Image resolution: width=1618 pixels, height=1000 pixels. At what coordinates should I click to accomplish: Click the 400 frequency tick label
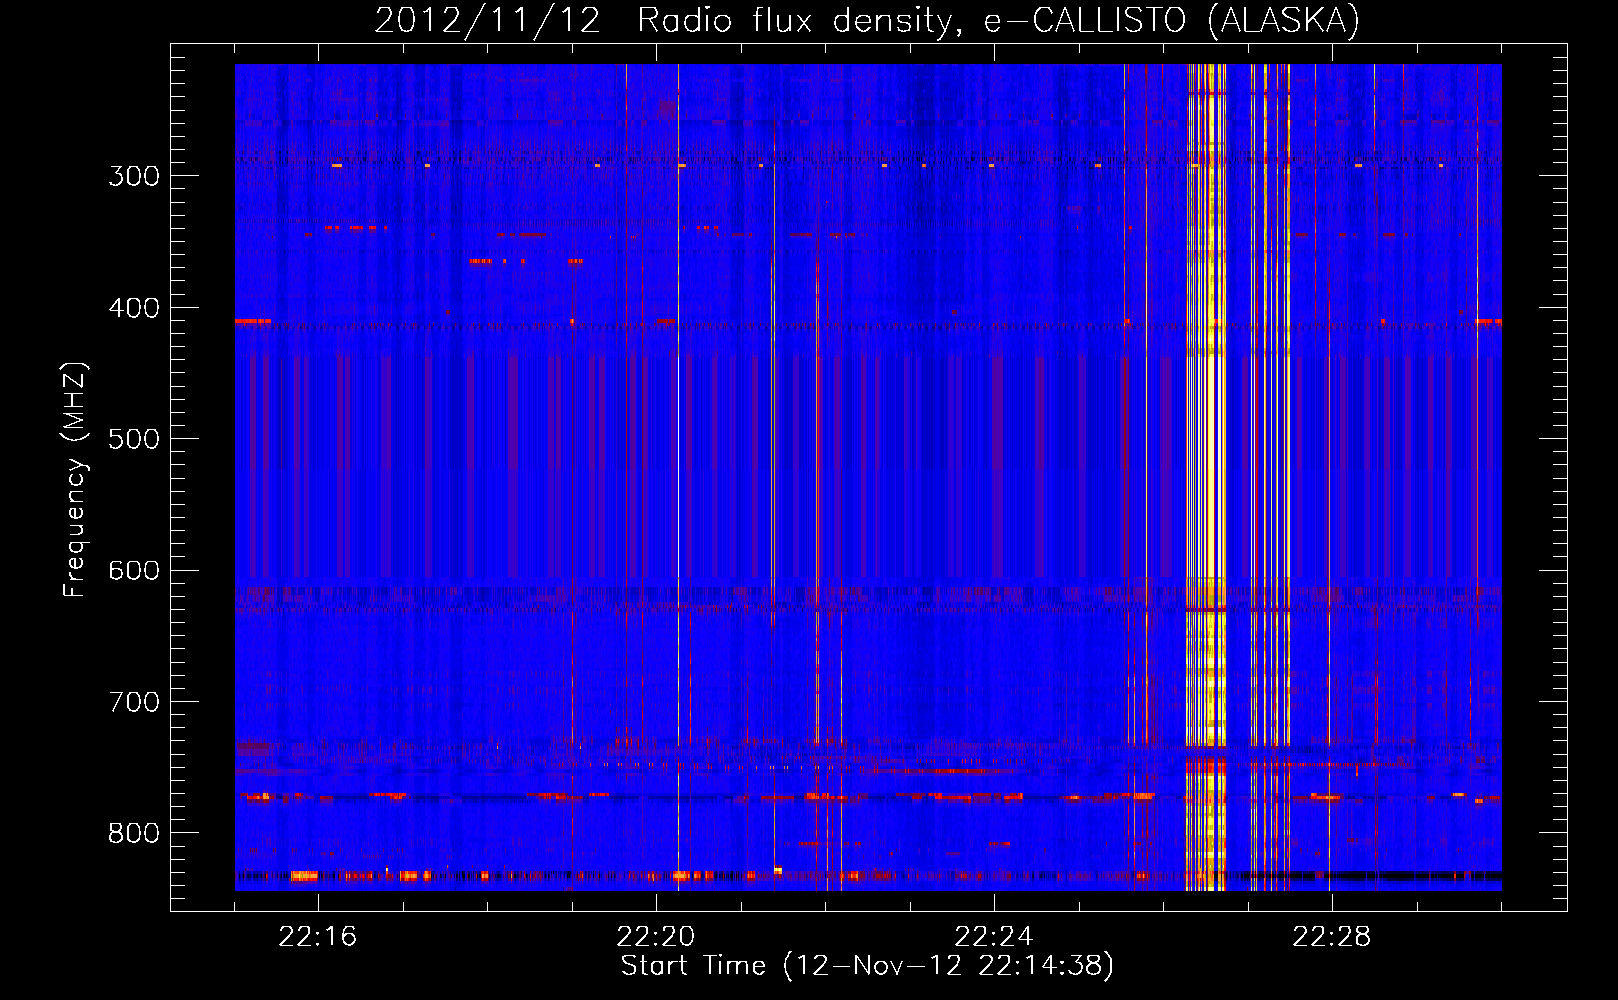click(x=134, y=308)
